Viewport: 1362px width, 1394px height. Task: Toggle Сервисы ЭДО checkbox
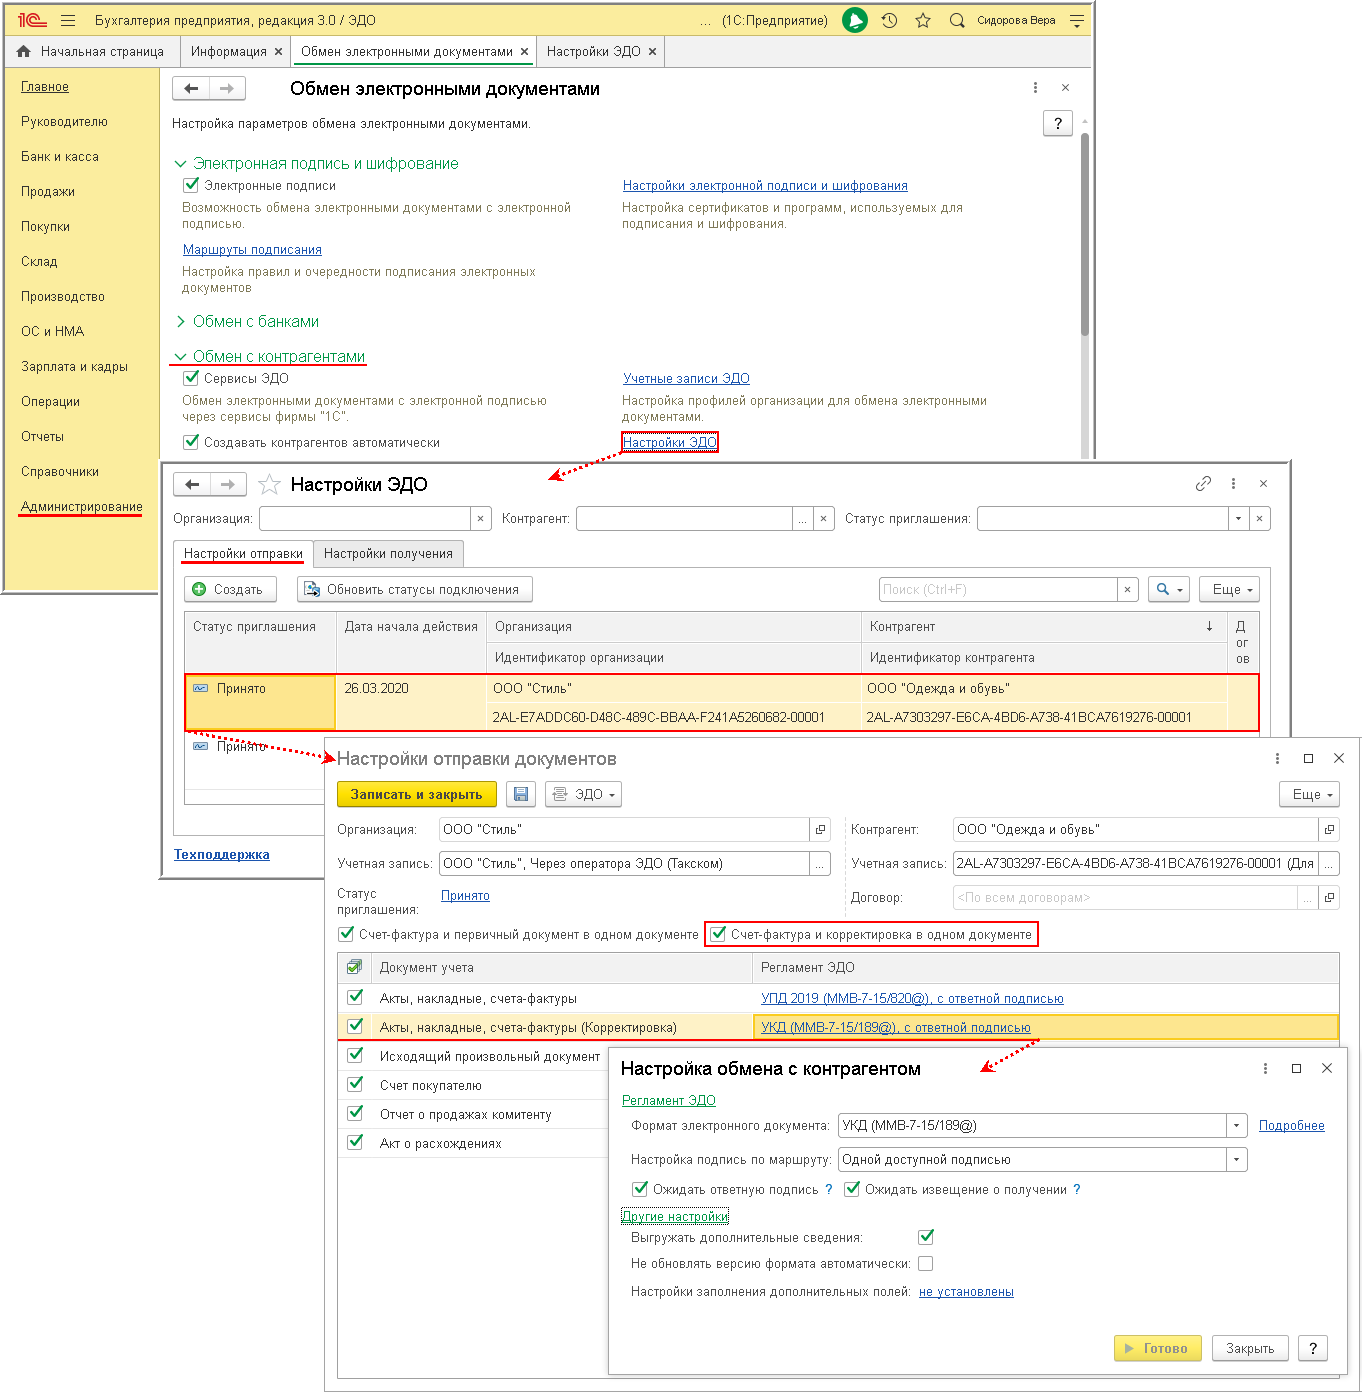coord(191,378)
